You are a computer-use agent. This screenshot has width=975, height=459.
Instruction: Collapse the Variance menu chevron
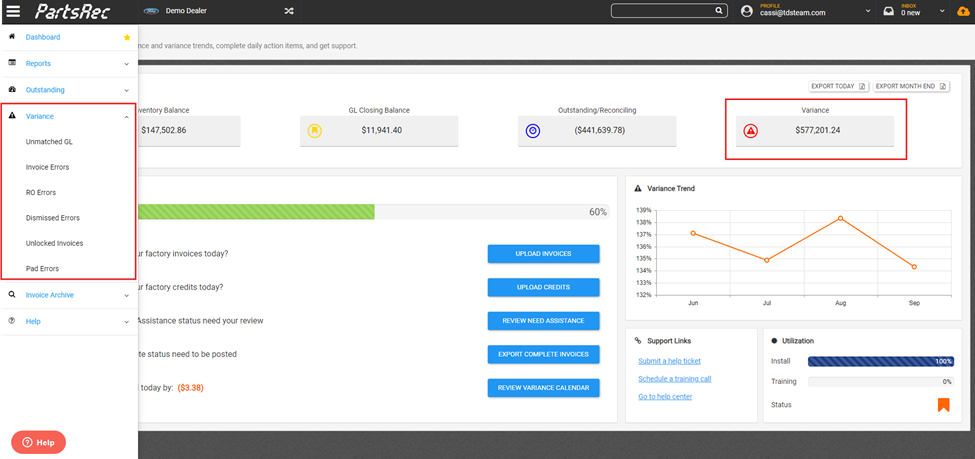click(x=126, y=116)
